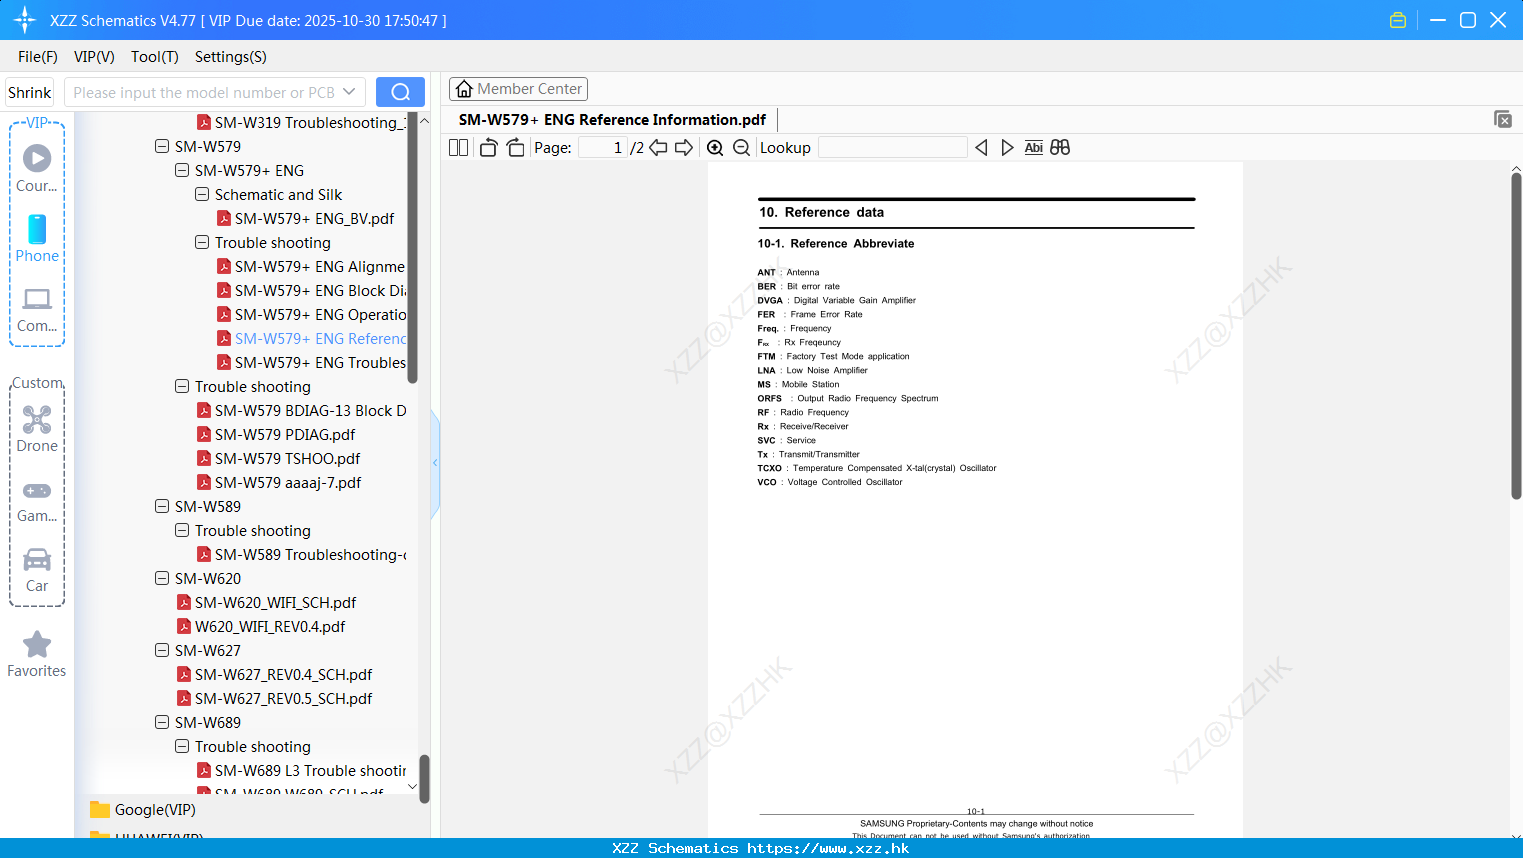Open SM-W319 Troubleshooting file
1523x858 pixels.
[x=302, y=122]
